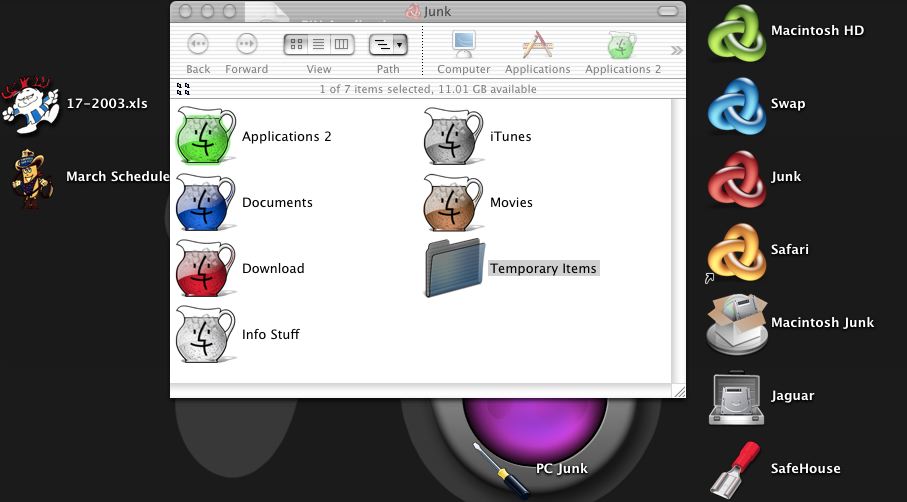Click the Safari orange knot alias icon
This screenshot has height=502, width=907.
tap(737, 252)
